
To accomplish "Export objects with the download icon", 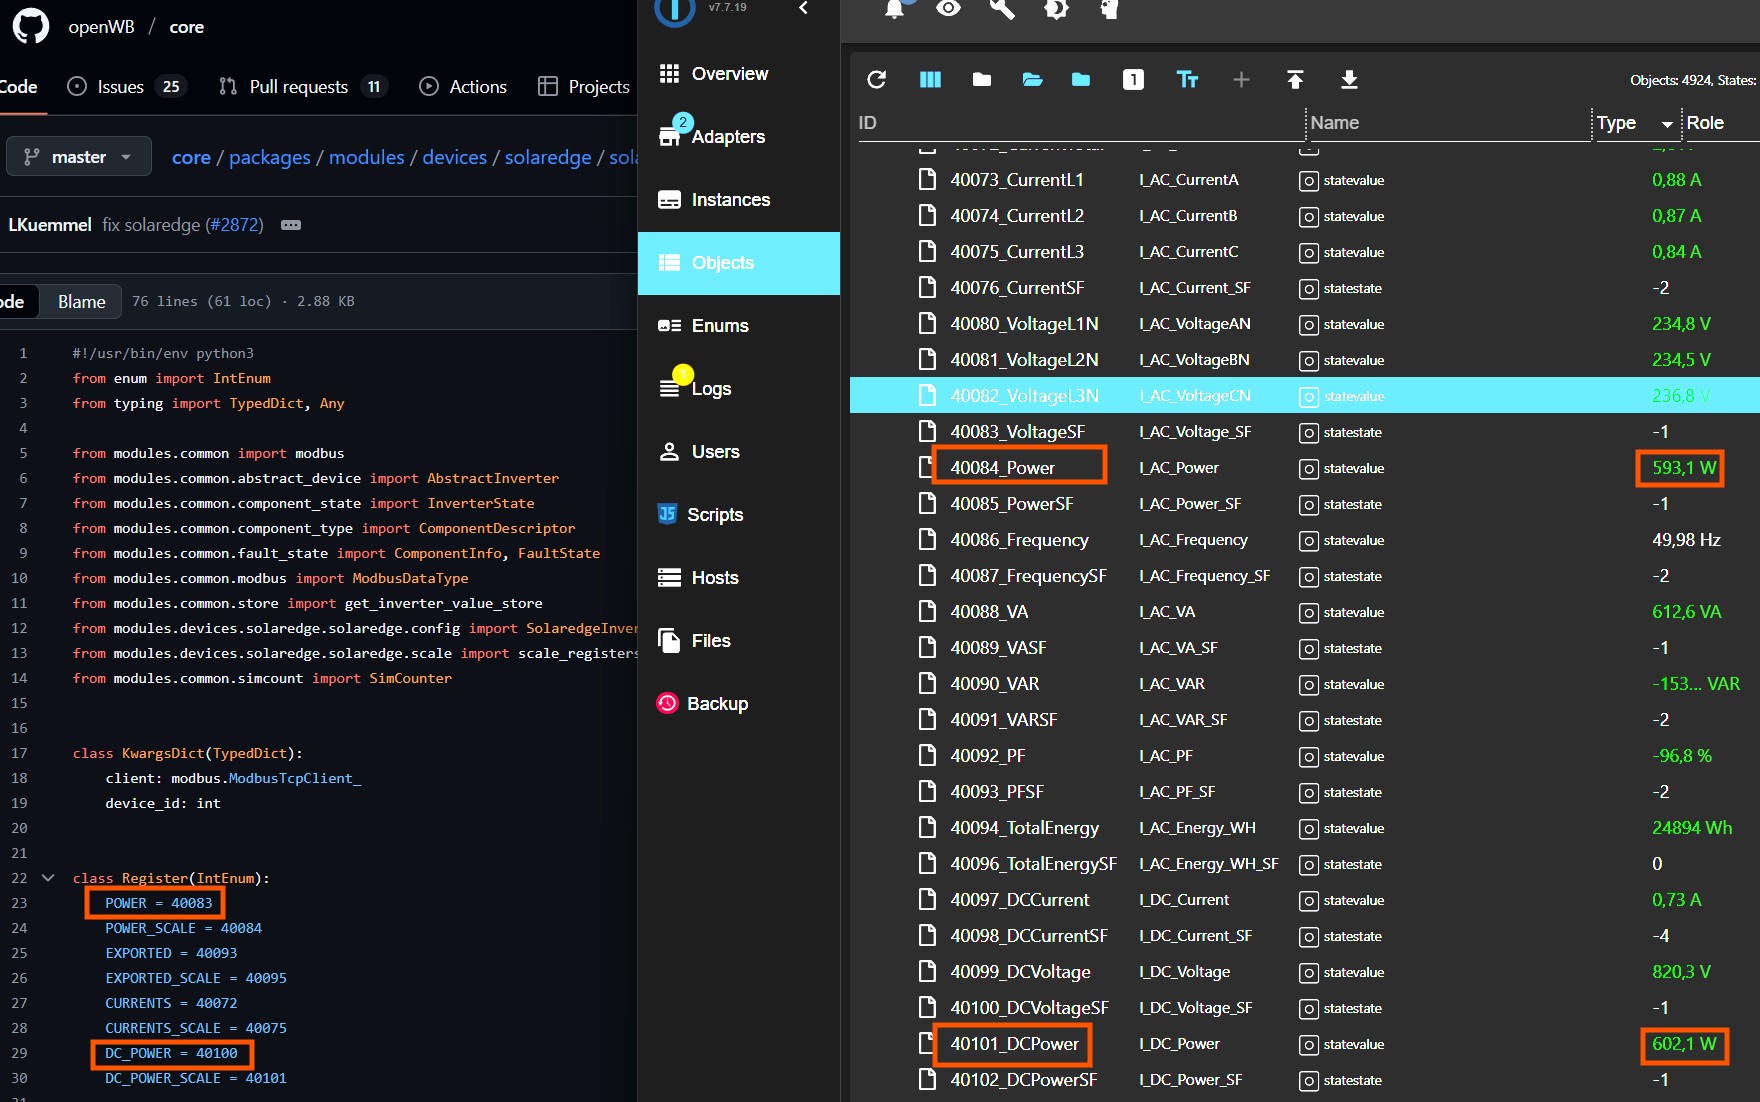I will pyautogui.click(x=1349, y=80).
